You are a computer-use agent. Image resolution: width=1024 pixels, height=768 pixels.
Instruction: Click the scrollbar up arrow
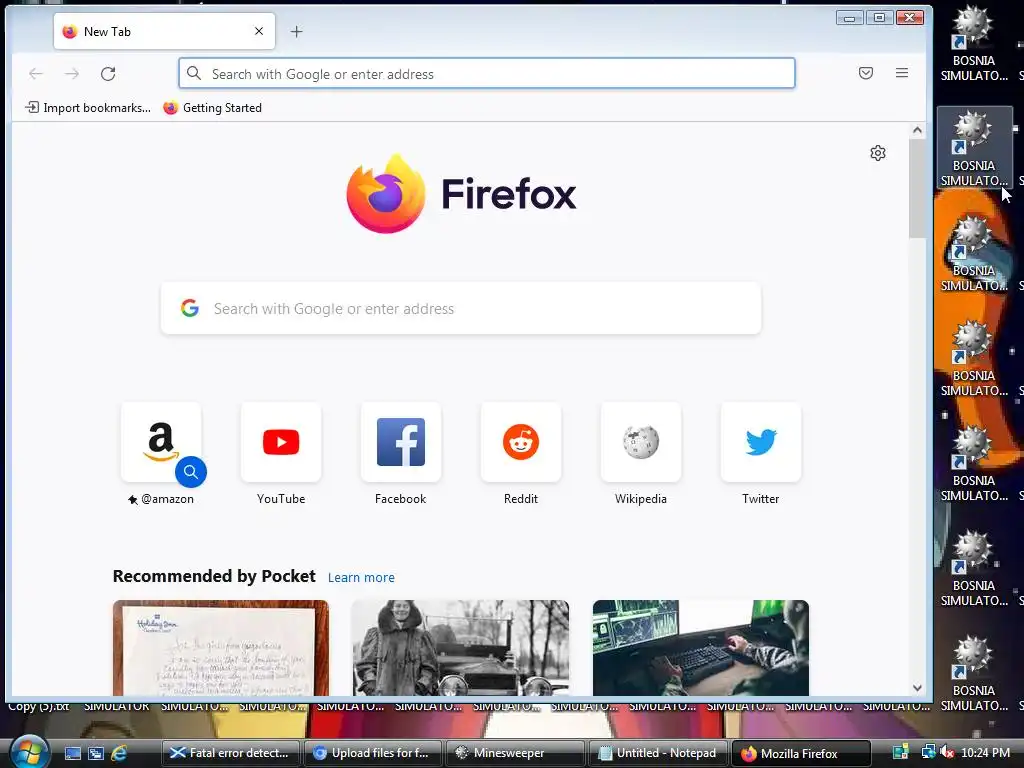pos(917,130)
